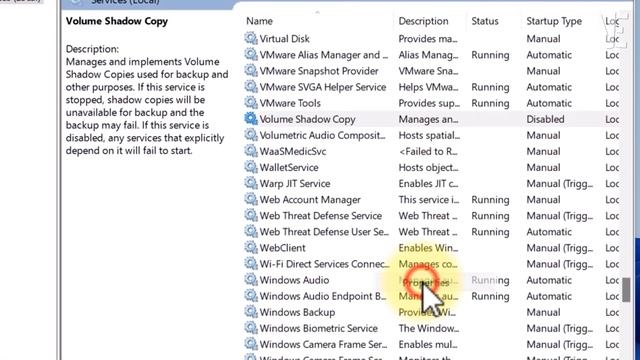This screenshot has height=360, width=640.
Task: Select the Web Threat Defense Service name
Action: (x=321, y=216)
